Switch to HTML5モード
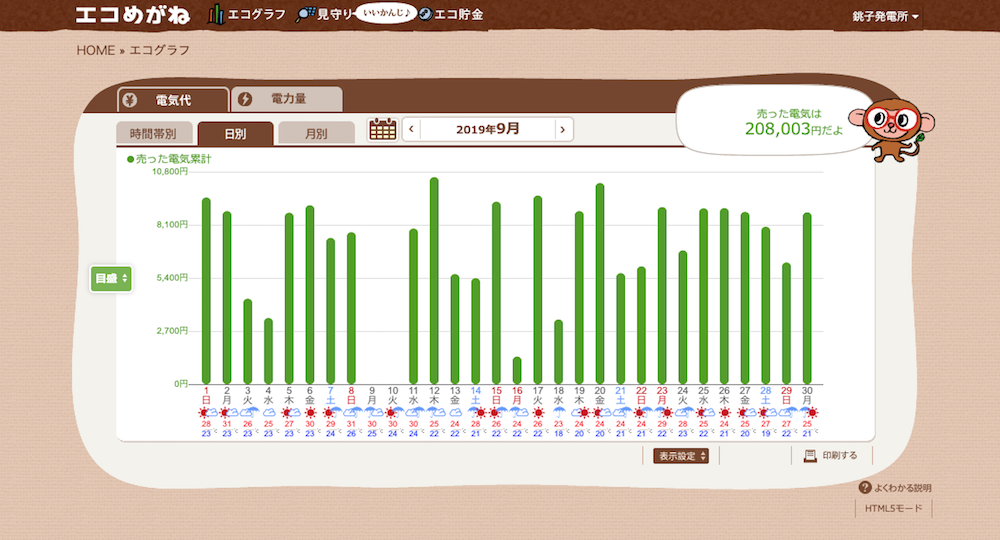1000x540 pixels. tap(893, 508)
